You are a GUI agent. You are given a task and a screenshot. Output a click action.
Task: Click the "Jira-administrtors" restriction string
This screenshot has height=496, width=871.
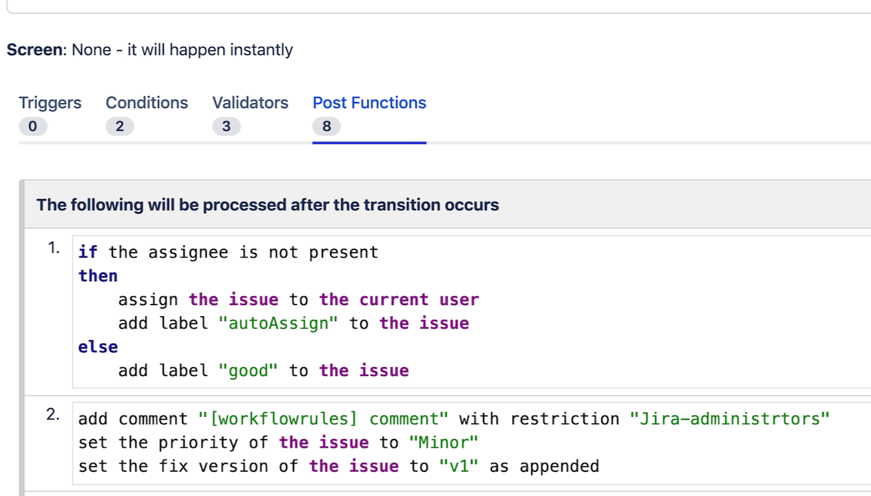pyautogui.click(x=729, y=419)
